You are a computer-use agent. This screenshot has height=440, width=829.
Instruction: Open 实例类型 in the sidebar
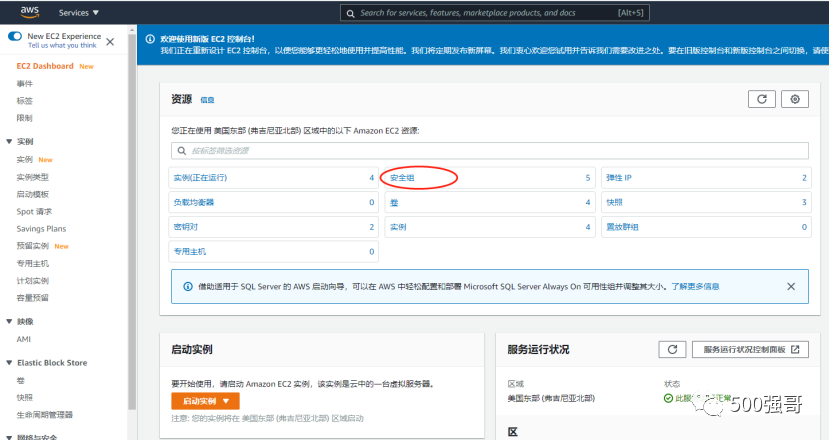[x=32, y=177]
